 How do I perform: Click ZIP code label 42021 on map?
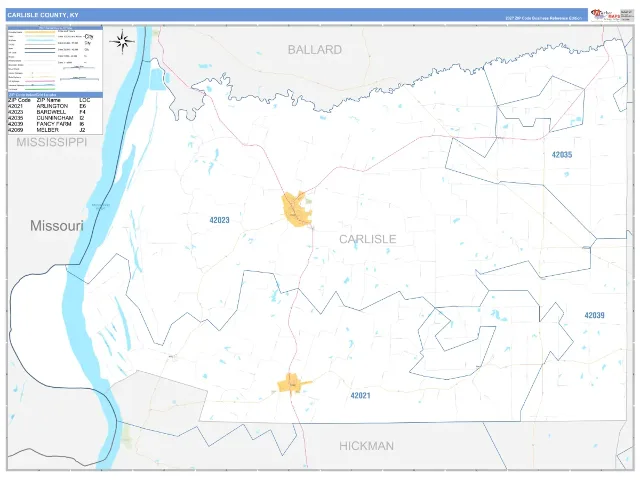pyautogui.click(x=360, y=396)
